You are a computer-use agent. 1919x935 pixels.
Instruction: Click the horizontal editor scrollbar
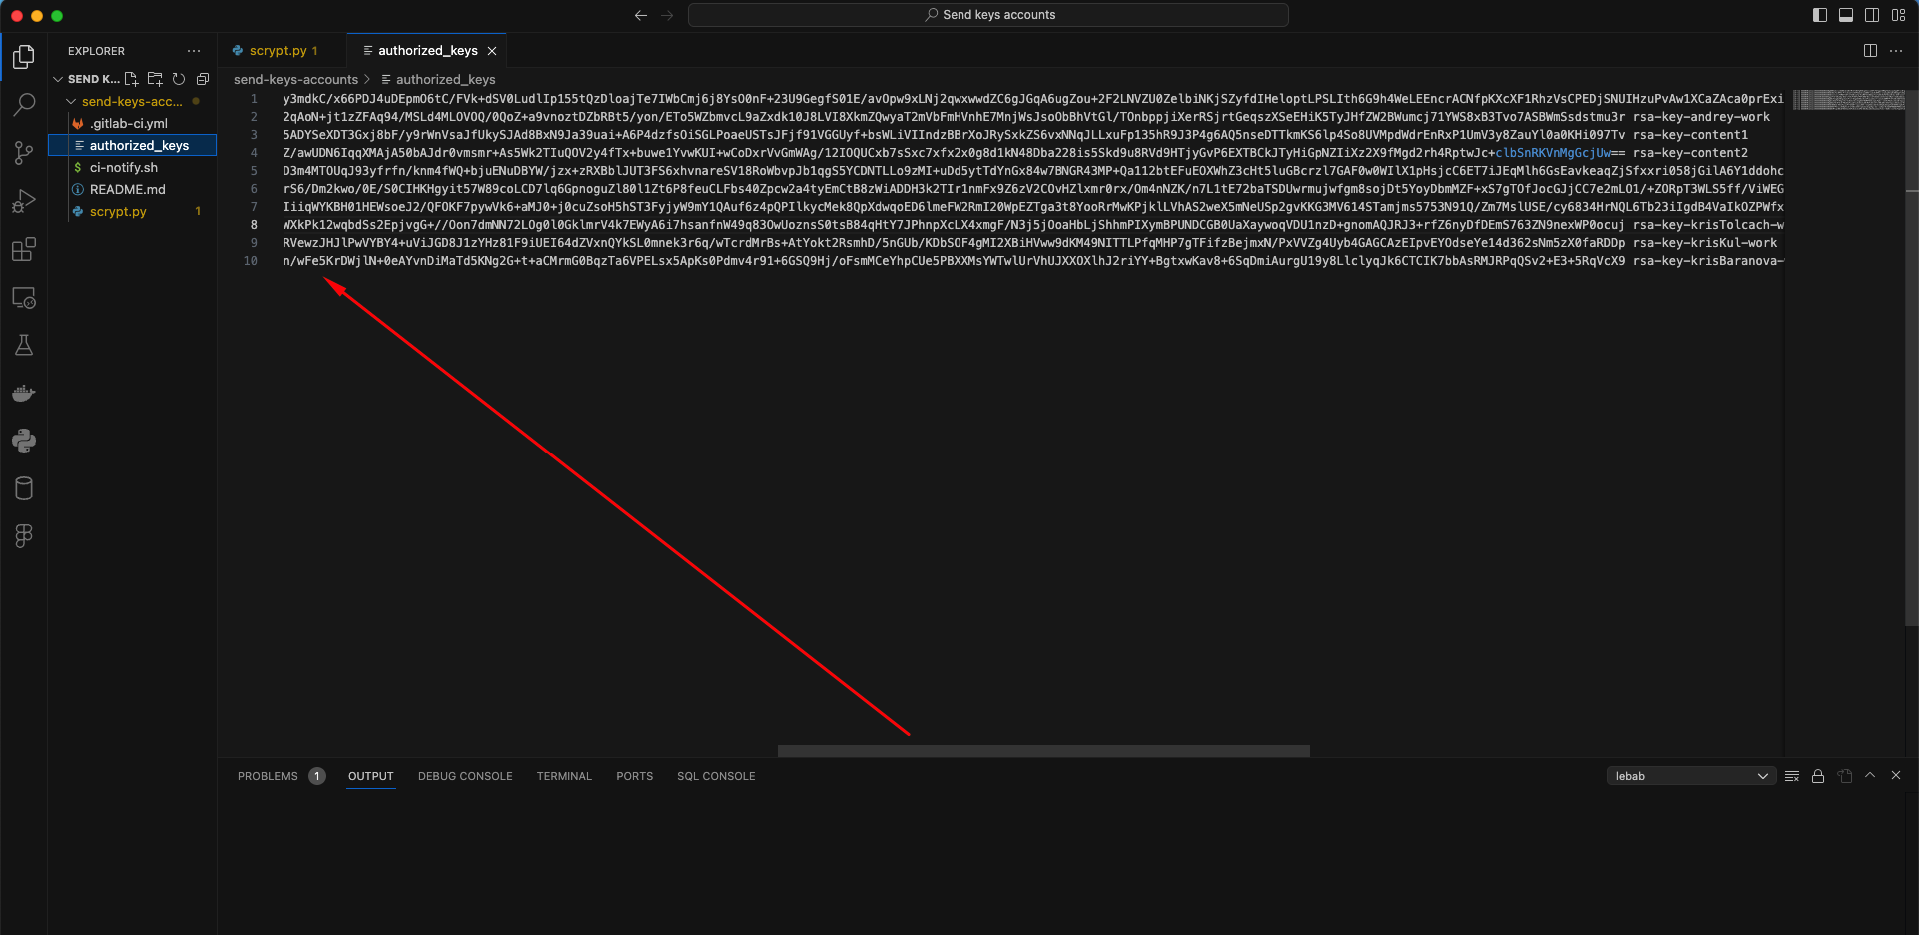click(x=1044, y=751)
